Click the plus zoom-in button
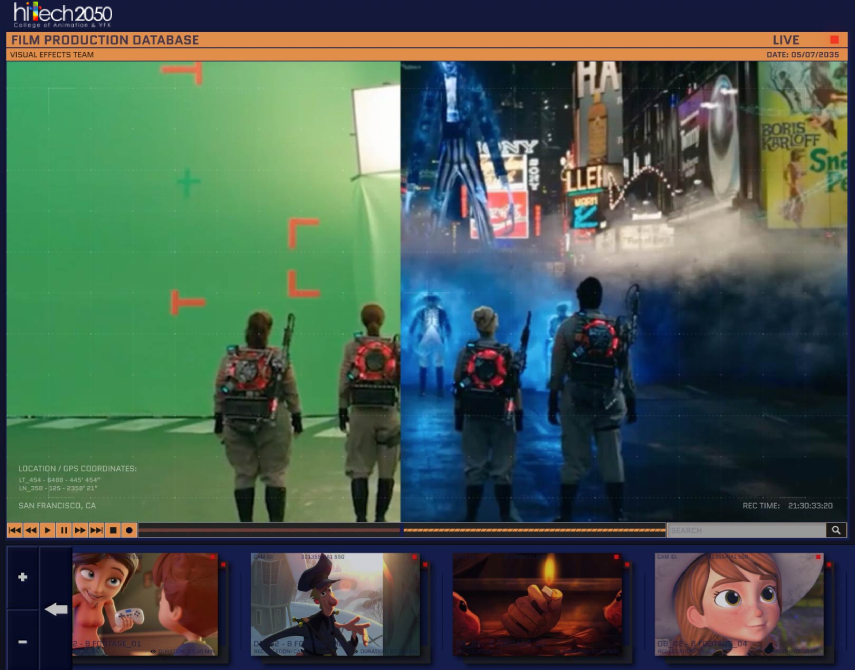This screenshot has width=855, height=670. coord(22,577)
